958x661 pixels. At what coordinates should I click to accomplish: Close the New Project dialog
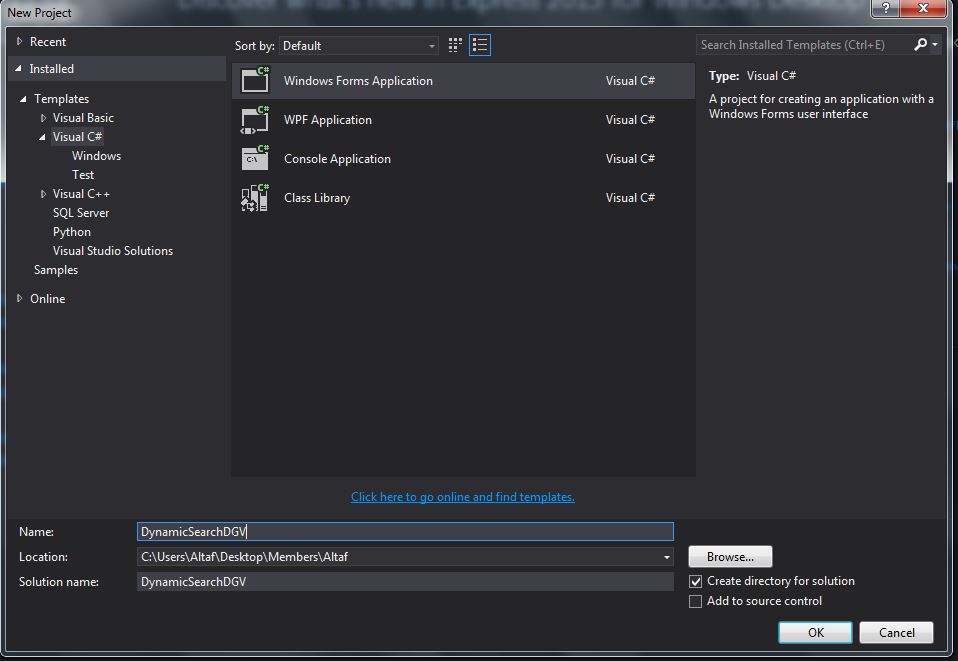pyautogui.click(x=924, y=8)
